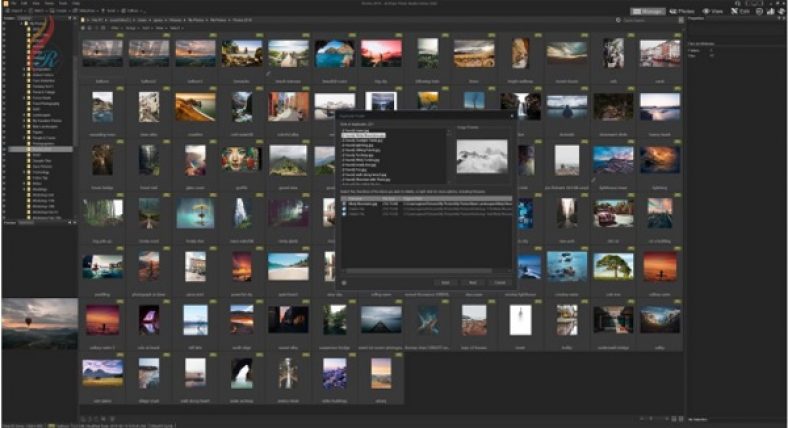The height and width of the screenshot is (428, 788).
Task: Open the Help menu
Action: coord(76,3)
